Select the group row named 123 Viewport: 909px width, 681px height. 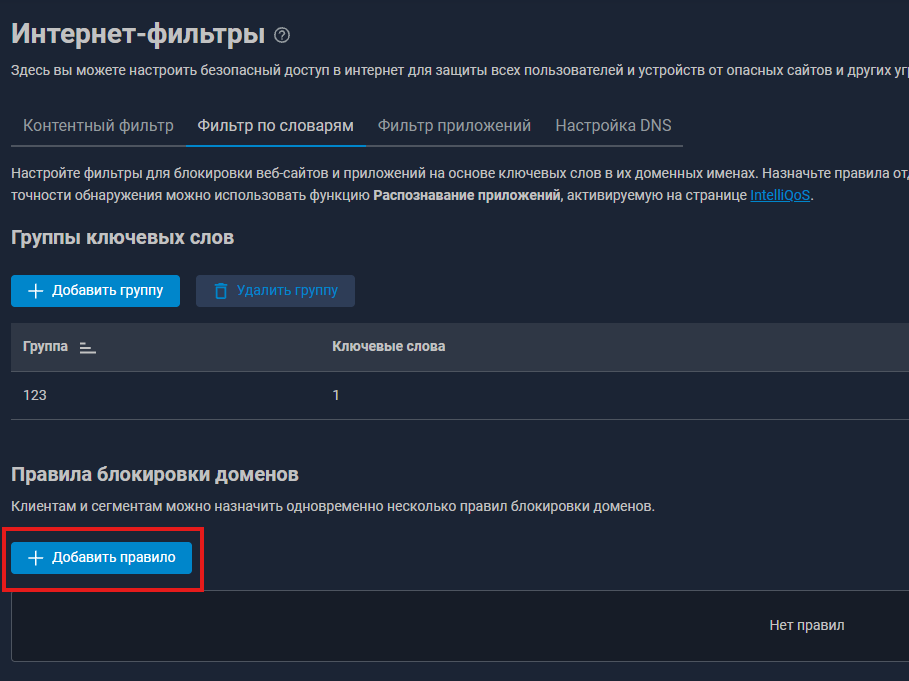(x=460, y=395)
